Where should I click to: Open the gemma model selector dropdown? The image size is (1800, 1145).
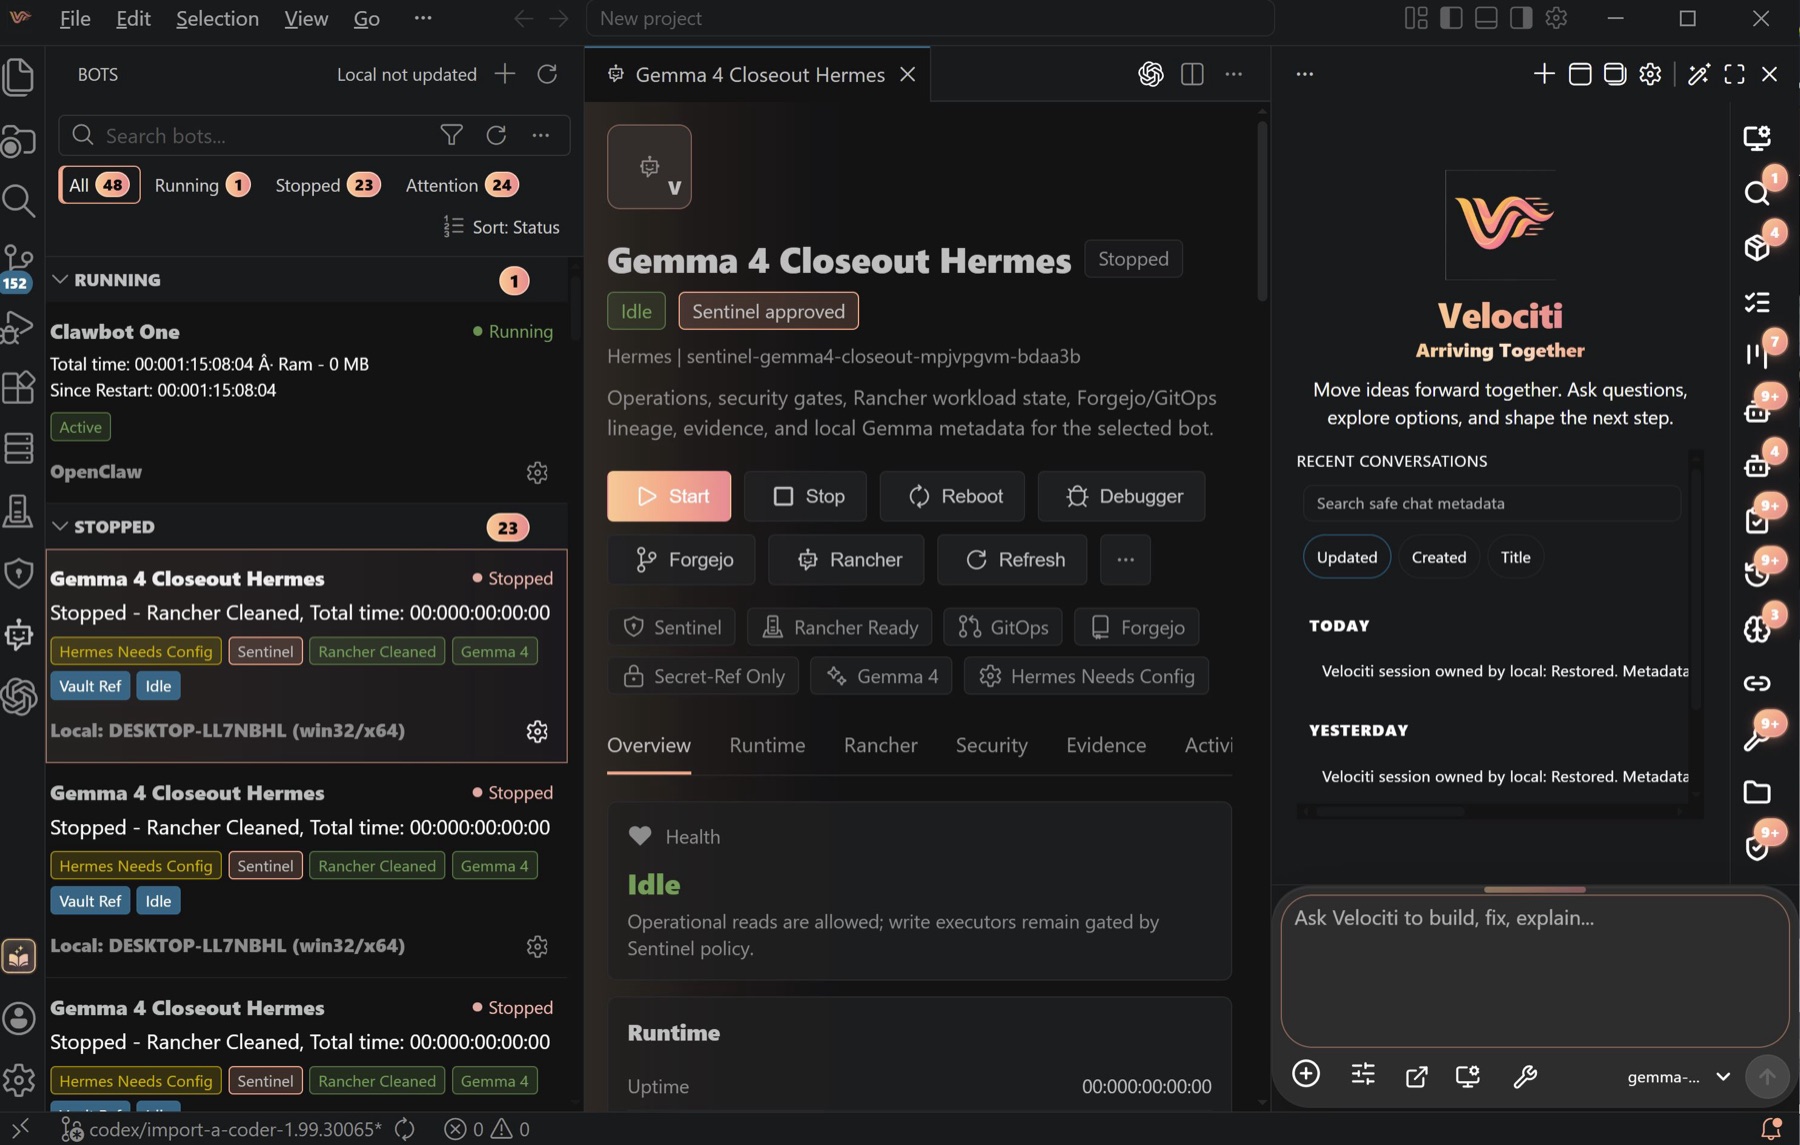1679,1077
